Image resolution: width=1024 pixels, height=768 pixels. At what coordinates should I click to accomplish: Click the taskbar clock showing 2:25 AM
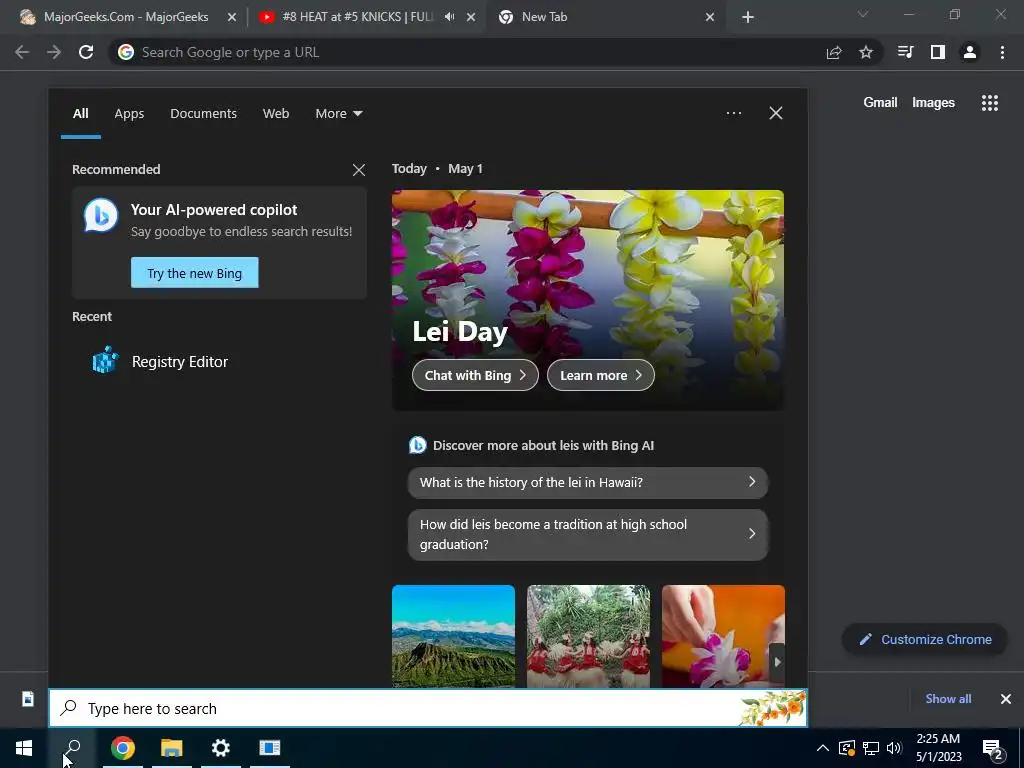pos(938,748)
